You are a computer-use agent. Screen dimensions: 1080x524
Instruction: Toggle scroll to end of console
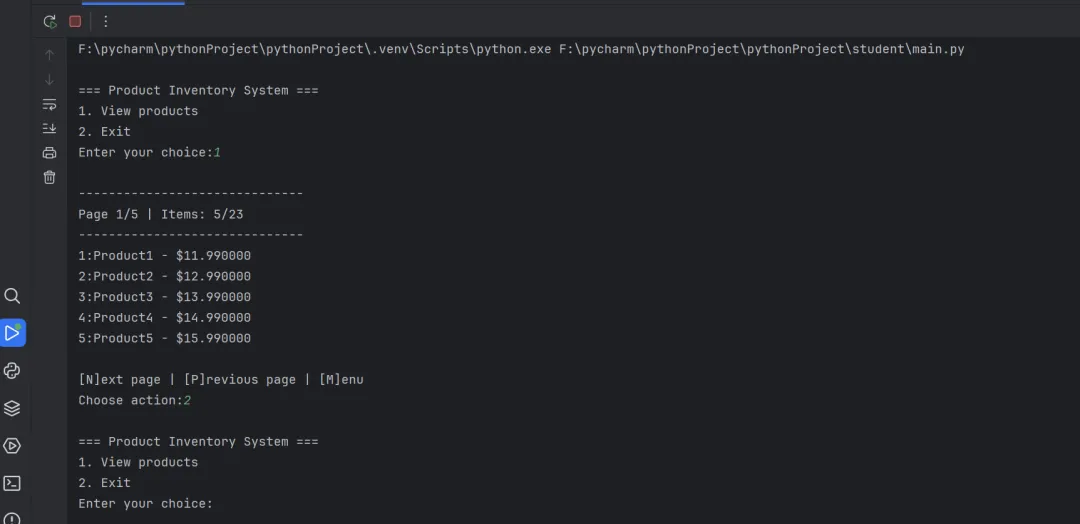point(50,129)
